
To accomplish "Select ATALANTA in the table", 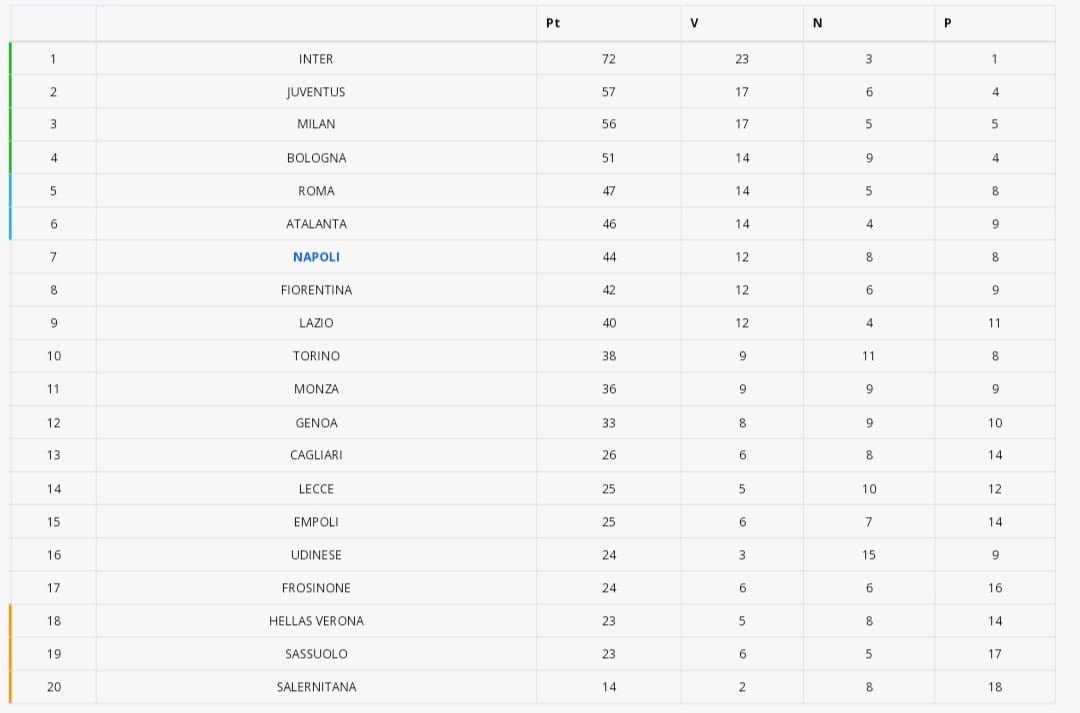I will pos(316,224).
